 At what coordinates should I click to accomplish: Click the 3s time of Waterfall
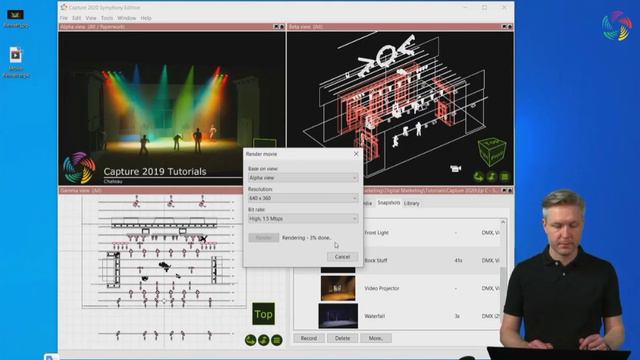click(x=457, y=316)
